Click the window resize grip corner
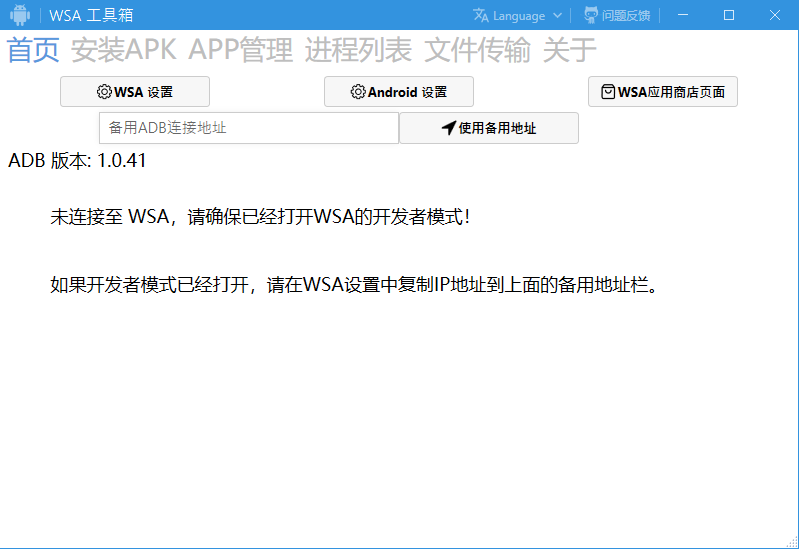Viewport: 799px width, 549px height. click(x=792, y=542)
